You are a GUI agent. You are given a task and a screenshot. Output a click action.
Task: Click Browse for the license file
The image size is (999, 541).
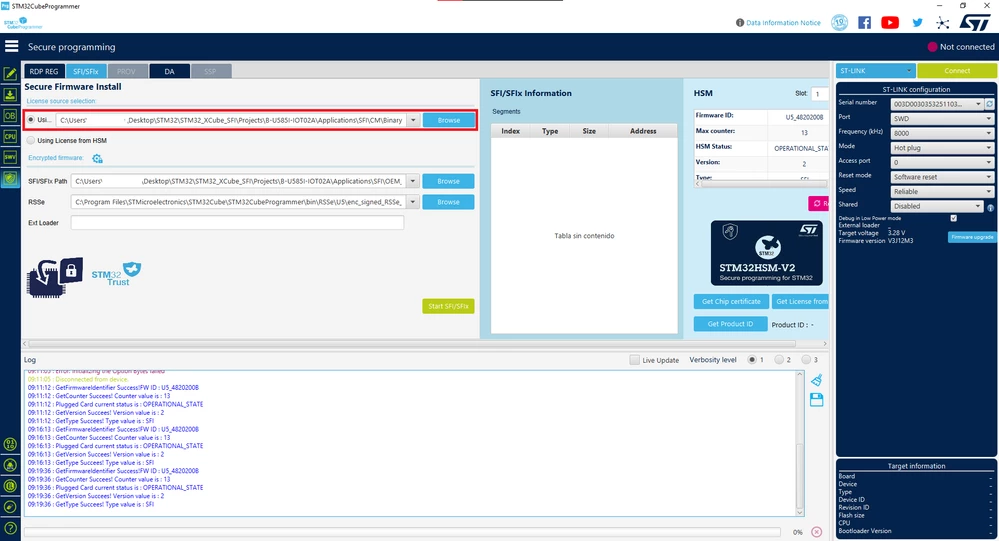click(449, 120)
